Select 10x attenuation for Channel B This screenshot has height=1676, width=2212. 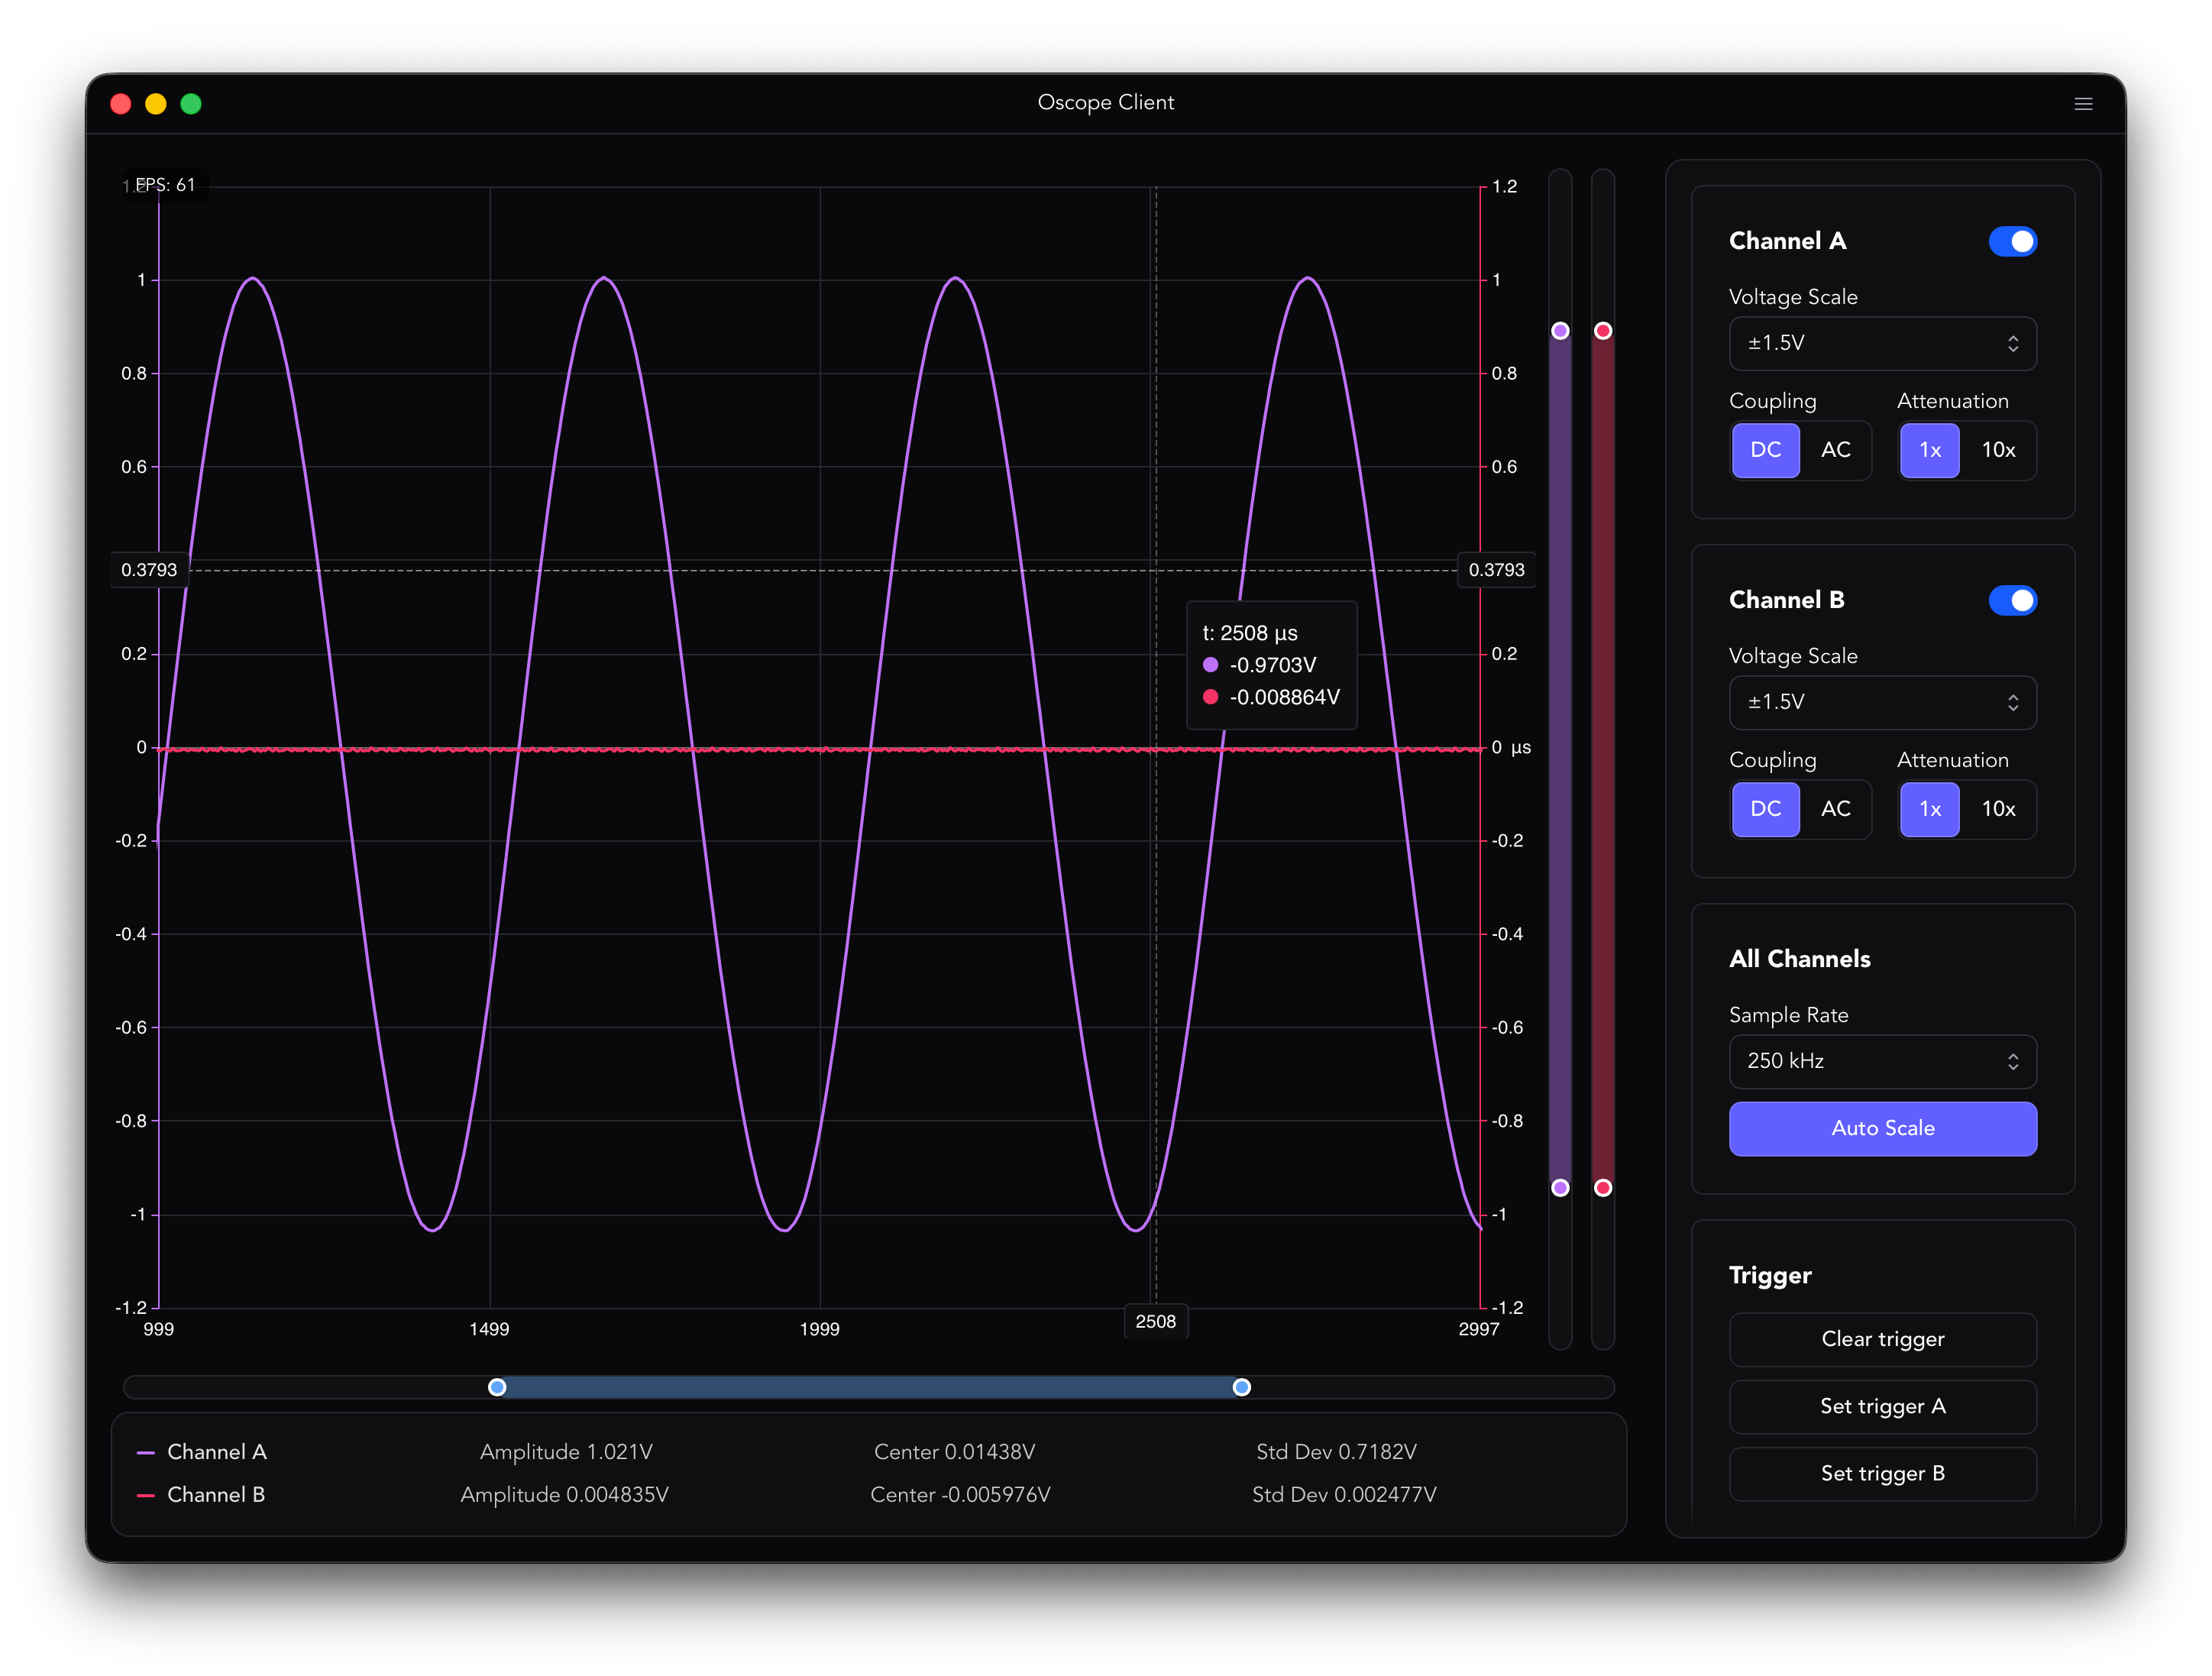1998,809
